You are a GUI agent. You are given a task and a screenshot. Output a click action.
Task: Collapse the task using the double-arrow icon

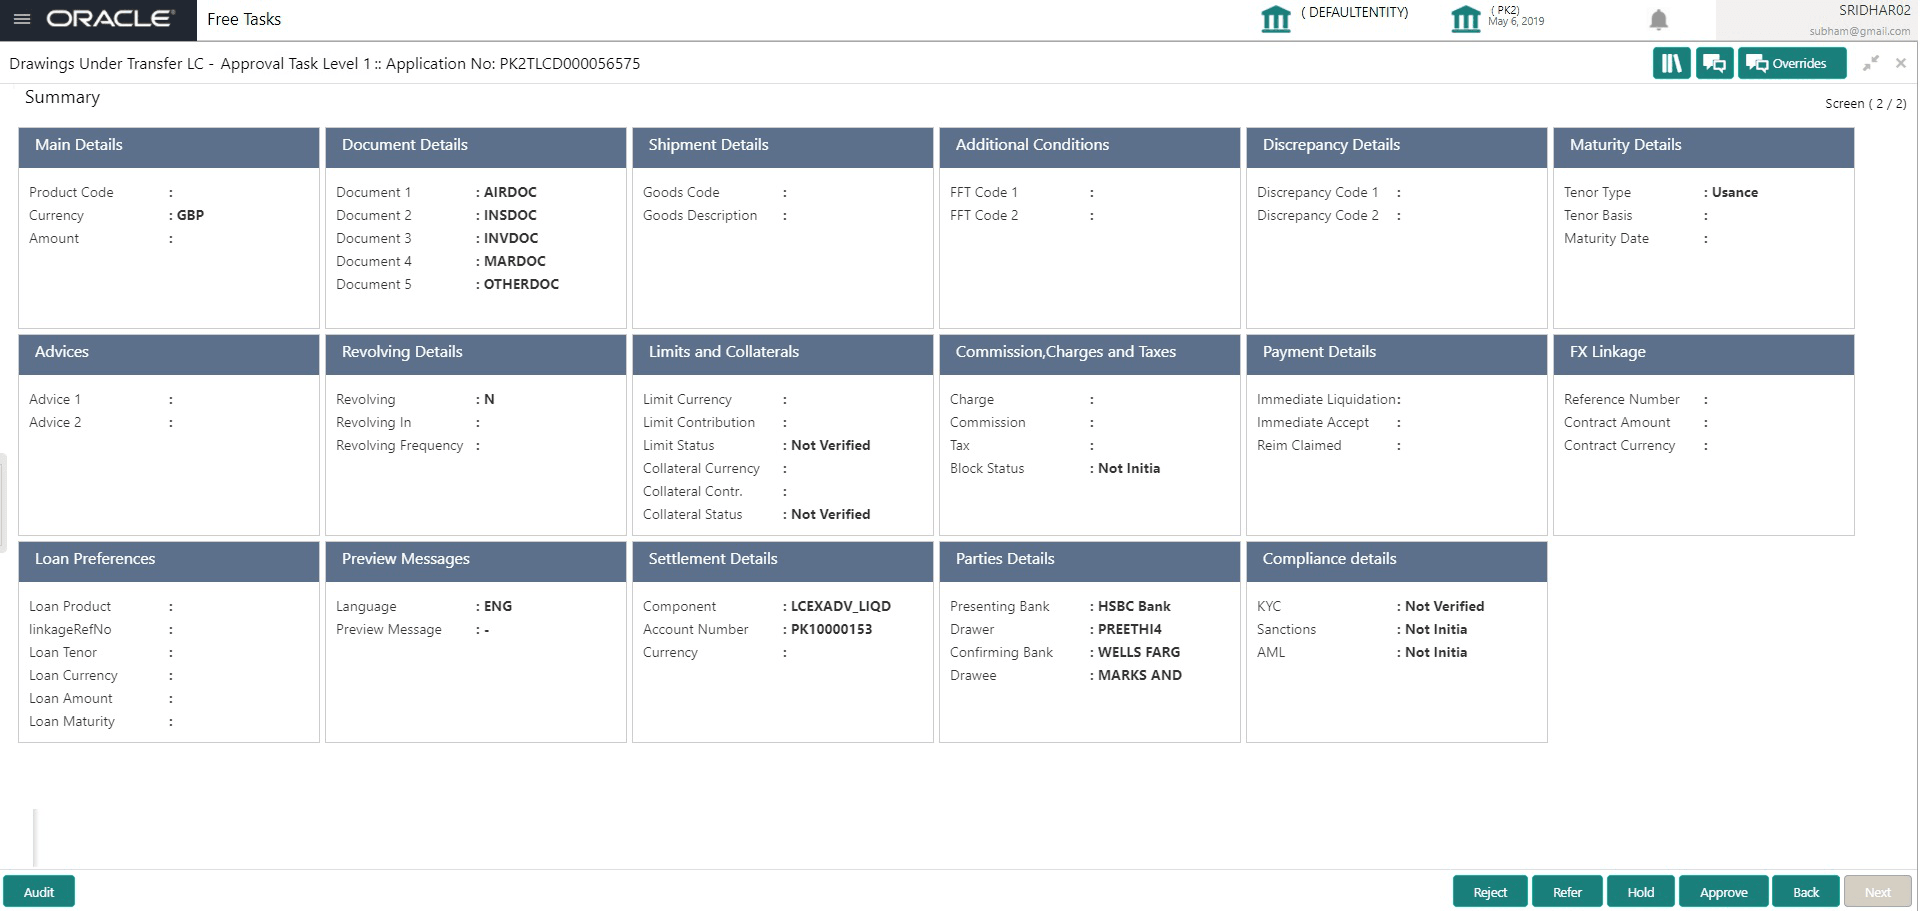(1870, 62)
